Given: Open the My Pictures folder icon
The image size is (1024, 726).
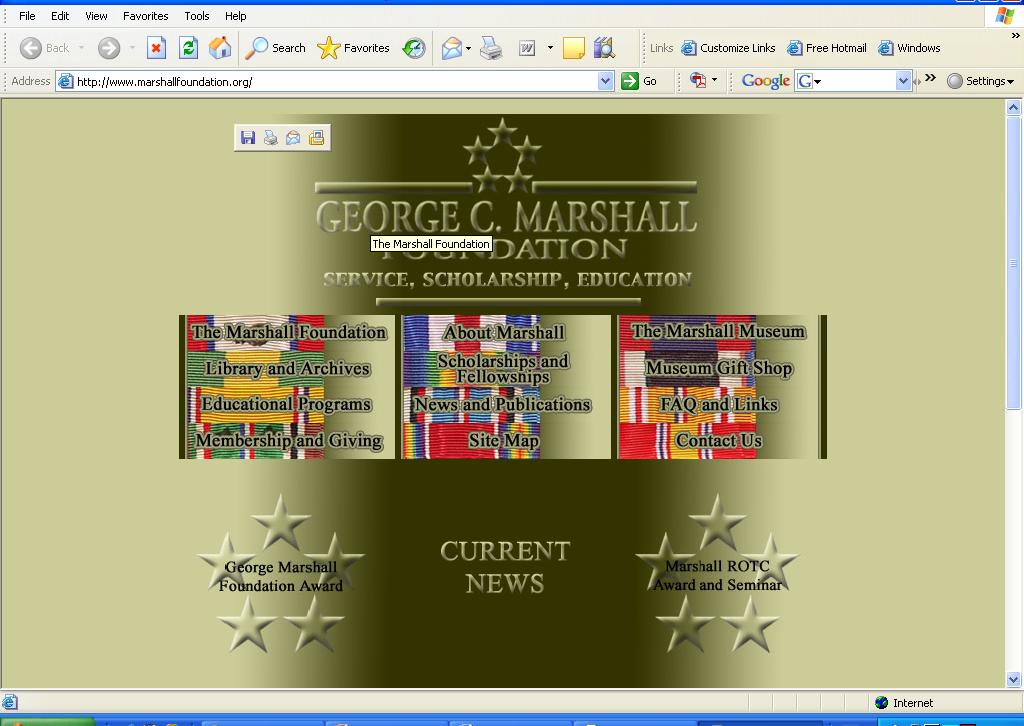Looking at the screenshot, I should point(316,137).
